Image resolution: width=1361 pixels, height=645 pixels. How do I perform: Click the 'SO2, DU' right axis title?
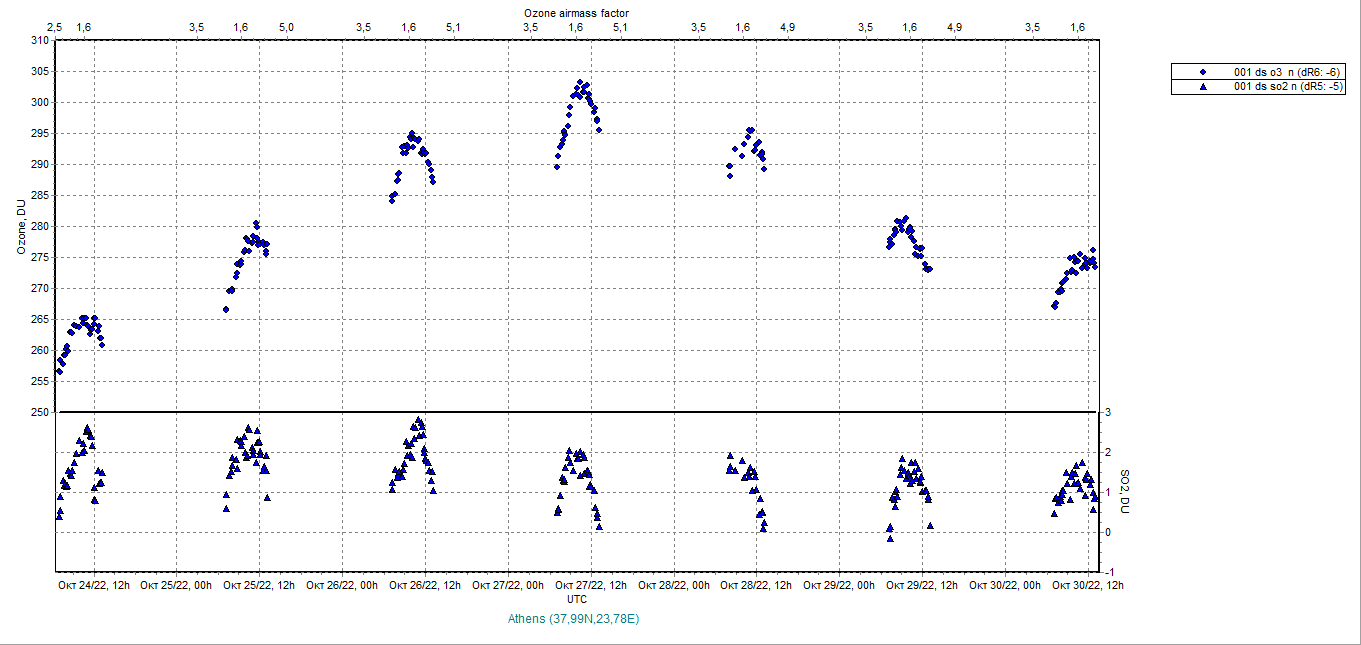[1123, 491]
